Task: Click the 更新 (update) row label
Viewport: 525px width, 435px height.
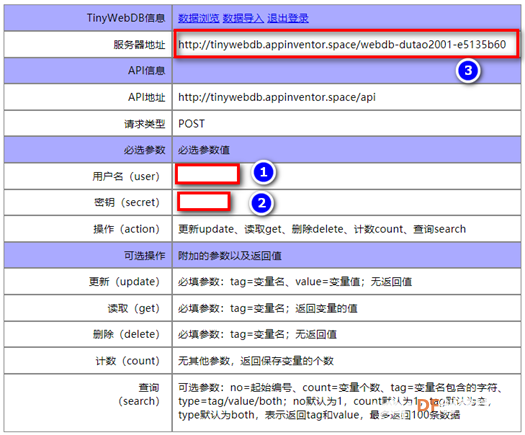Action: coord(124,282)
